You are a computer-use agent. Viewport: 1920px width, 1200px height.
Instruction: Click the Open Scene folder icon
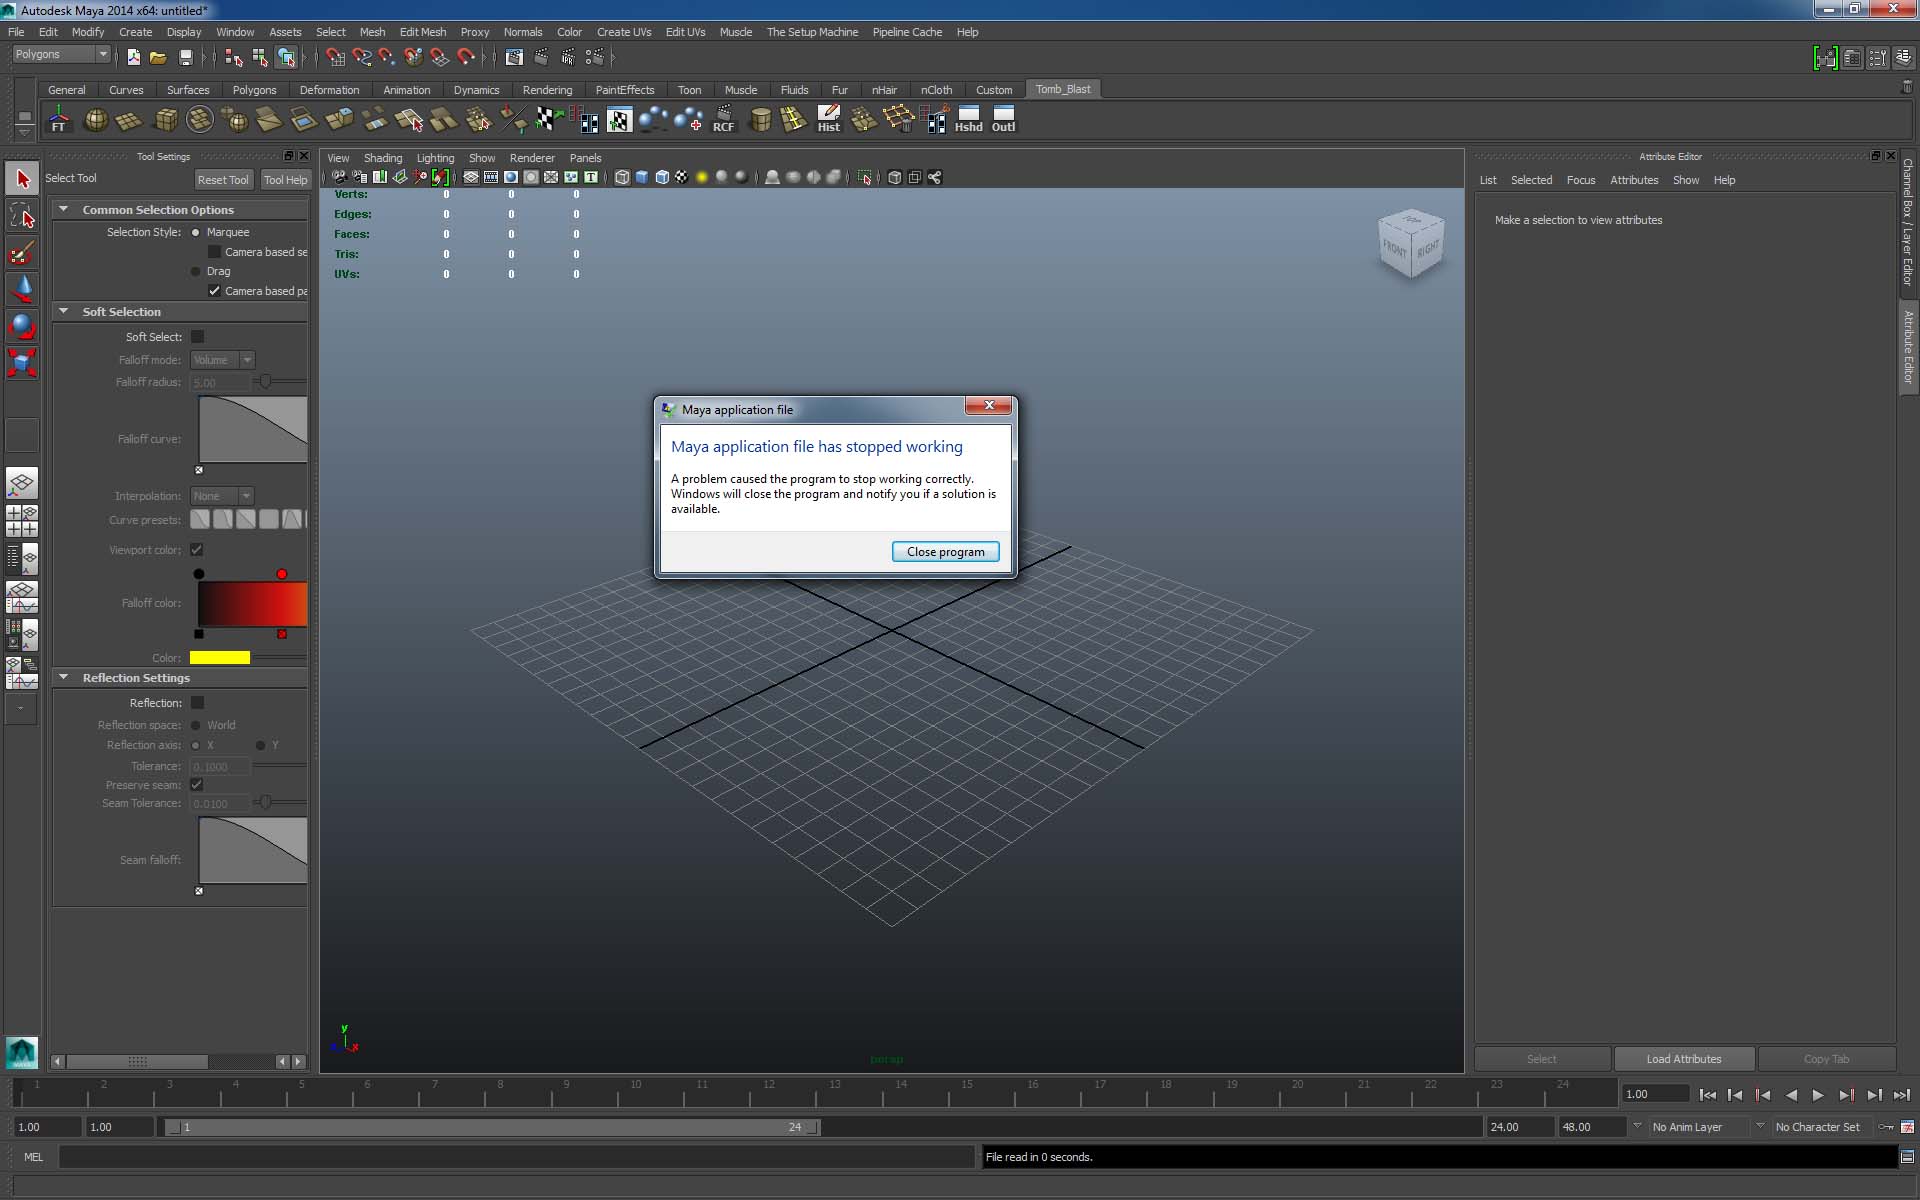(158, 57)
